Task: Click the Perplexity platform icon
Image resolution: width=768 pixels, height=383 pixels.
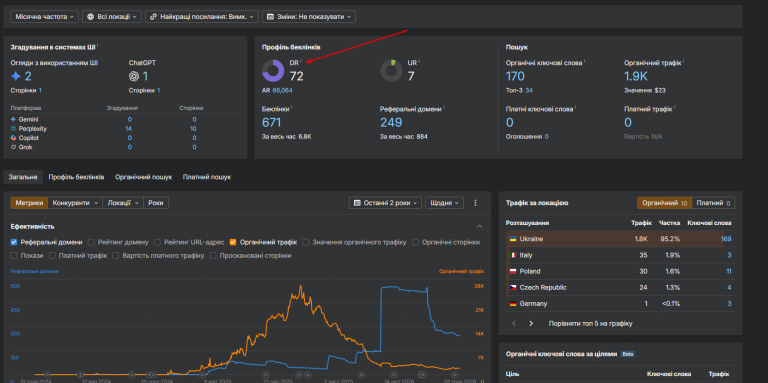Action: pyautogui.click(x=13, y=128)
